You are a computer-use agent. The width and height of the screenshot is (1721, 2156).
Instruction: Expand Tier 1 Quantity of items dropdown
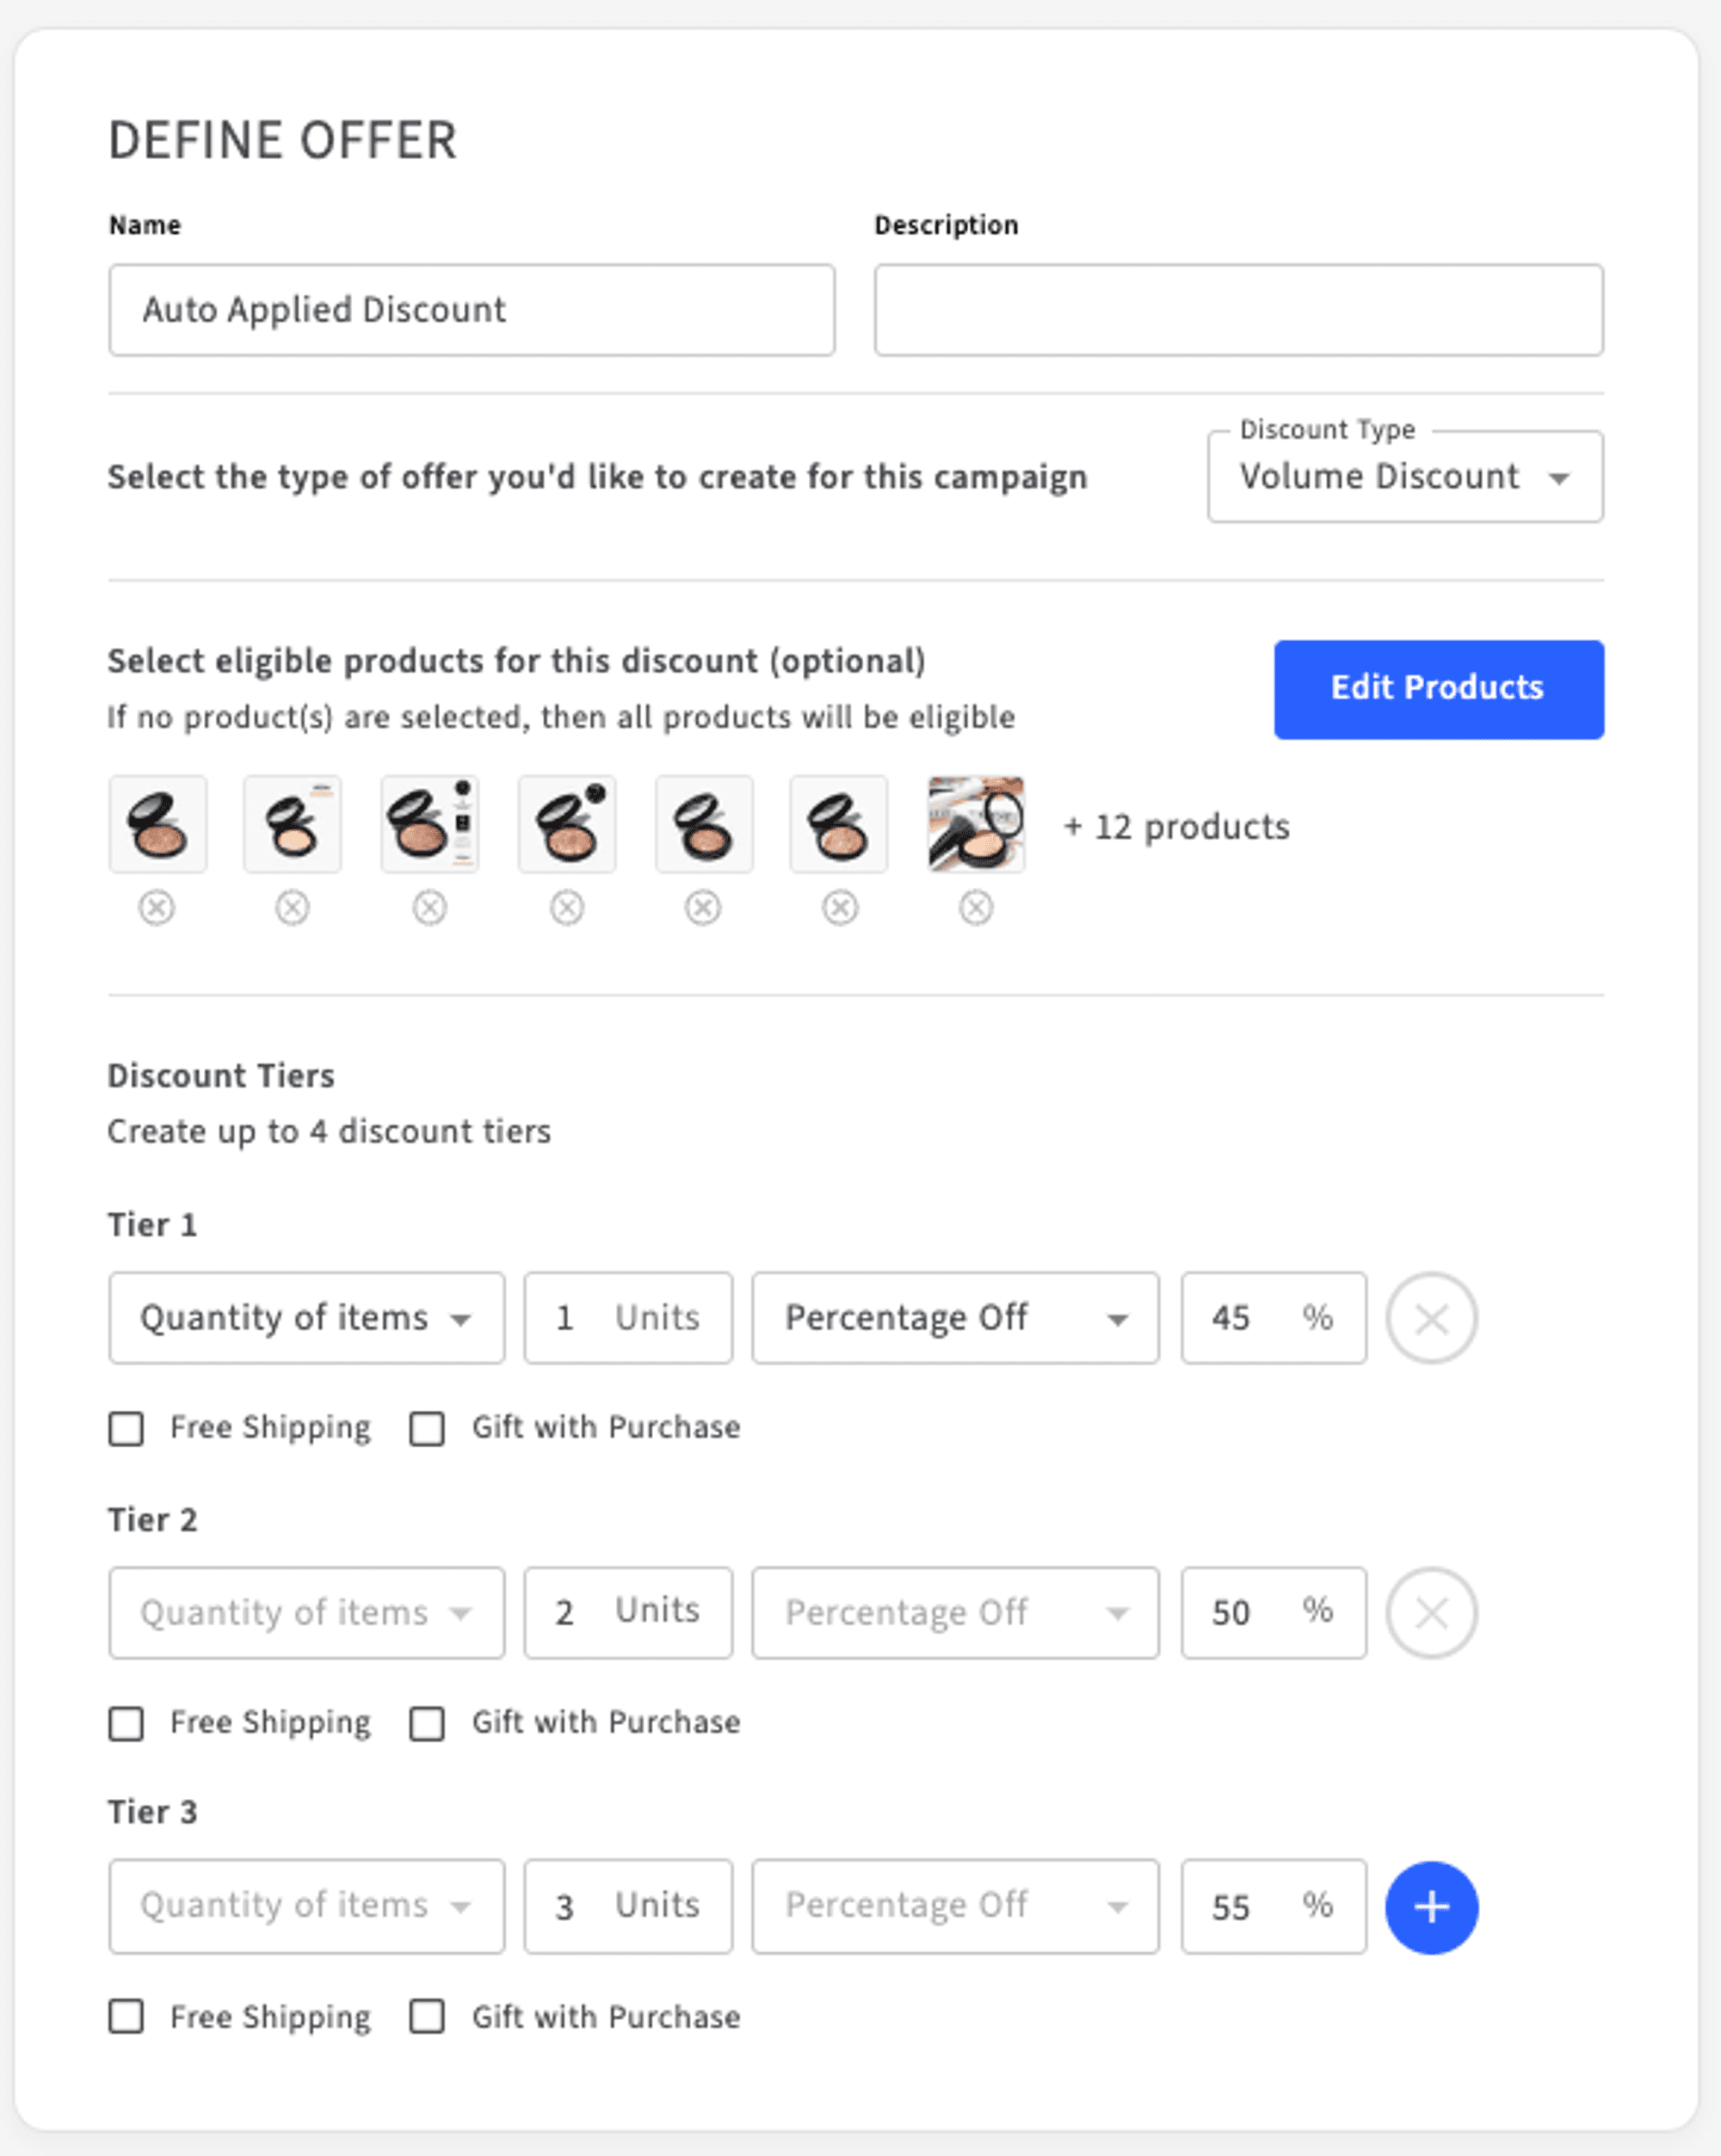pyautogui.click(x=306, y=1318)
